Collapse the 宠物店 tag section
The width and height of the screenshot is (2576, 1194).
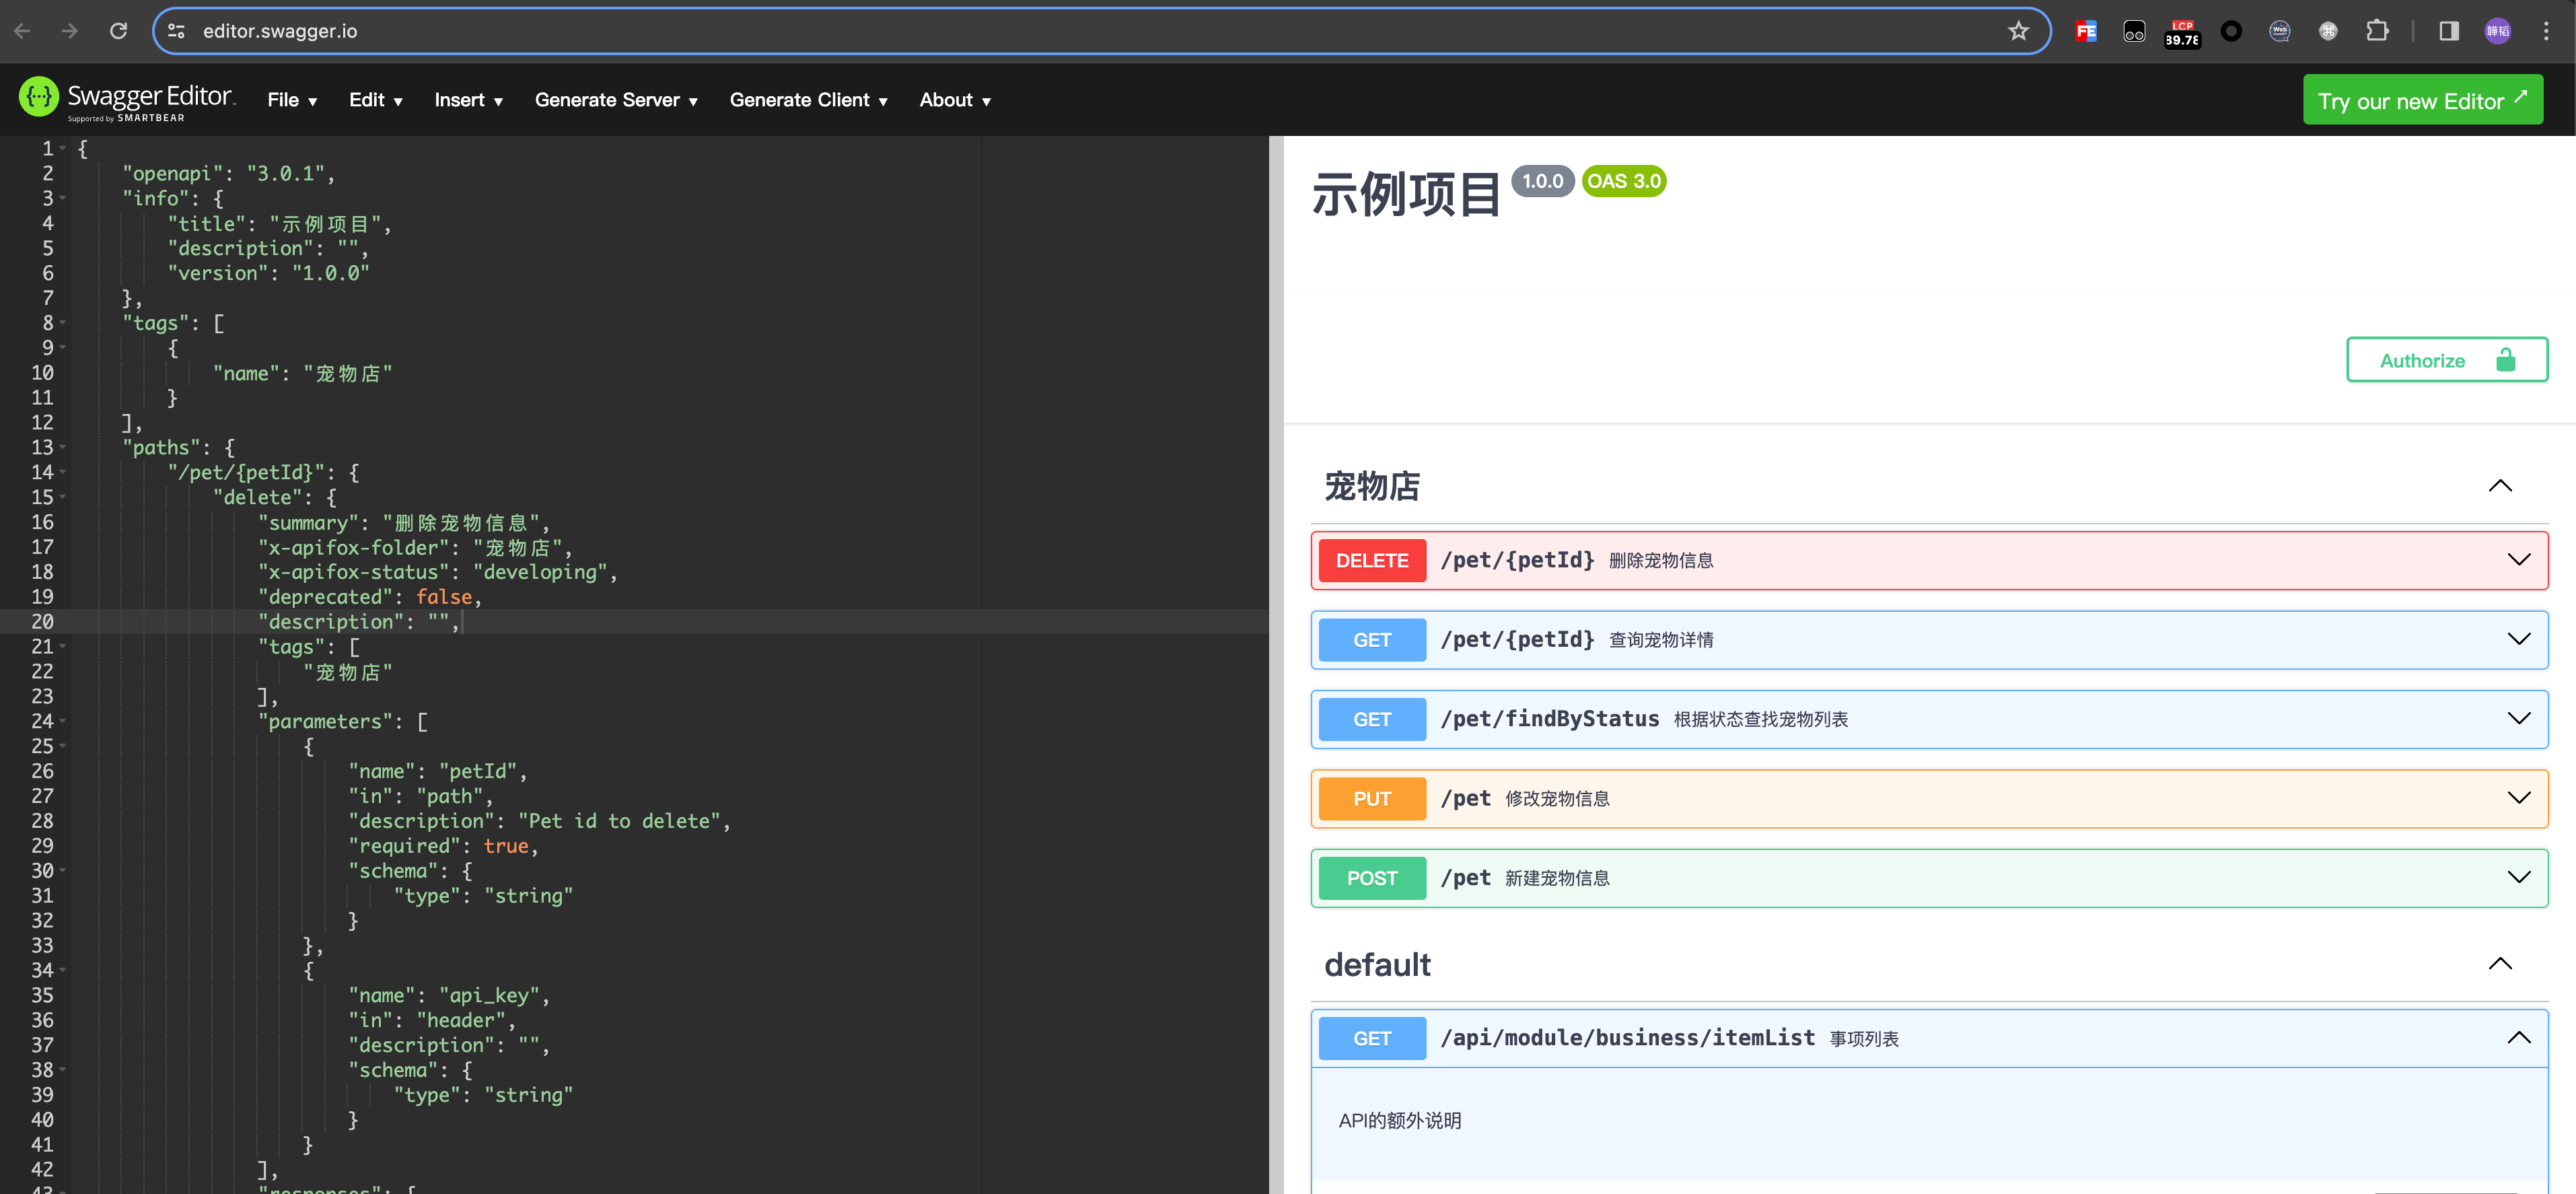tap(2499, 486)
